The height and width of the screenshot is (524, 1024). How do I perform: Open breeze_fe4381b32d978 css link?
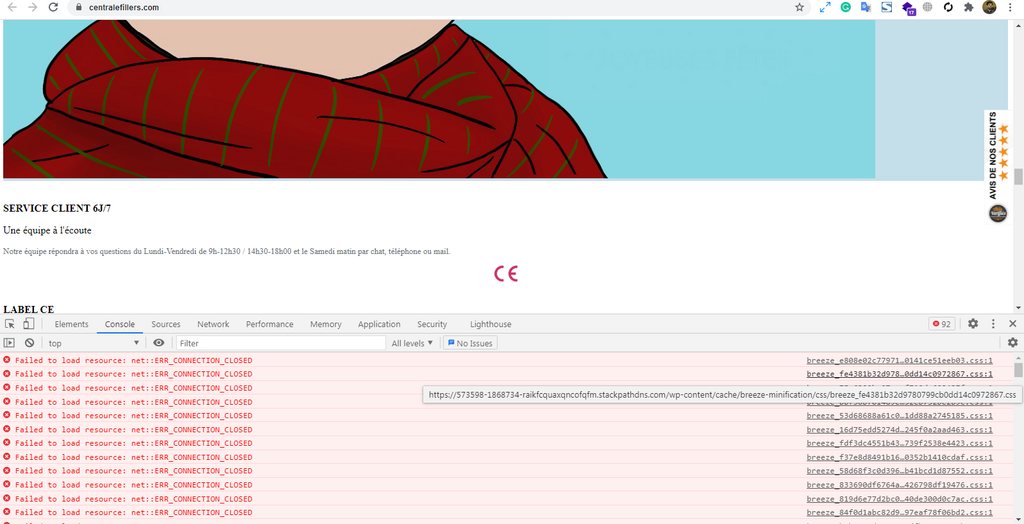click(x=899, y=374)
